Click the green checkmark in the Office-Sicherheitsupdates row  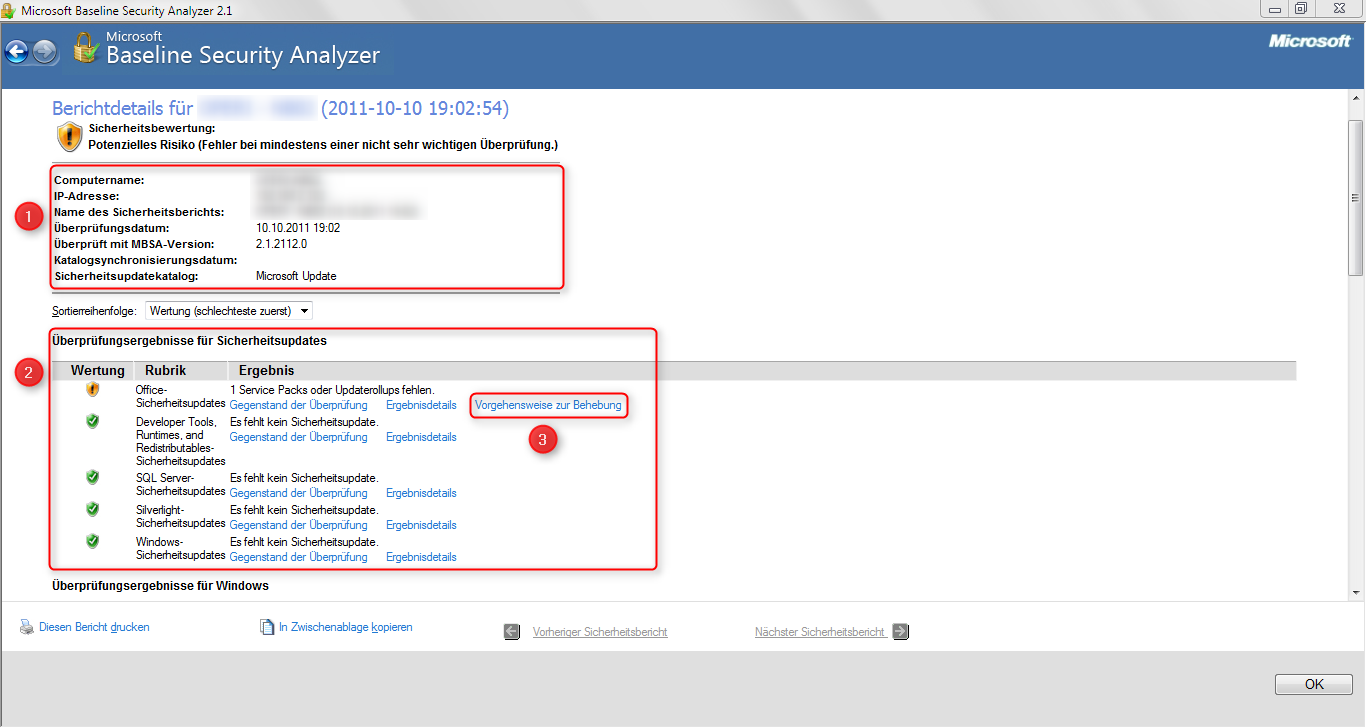click(x=92, y=389)
